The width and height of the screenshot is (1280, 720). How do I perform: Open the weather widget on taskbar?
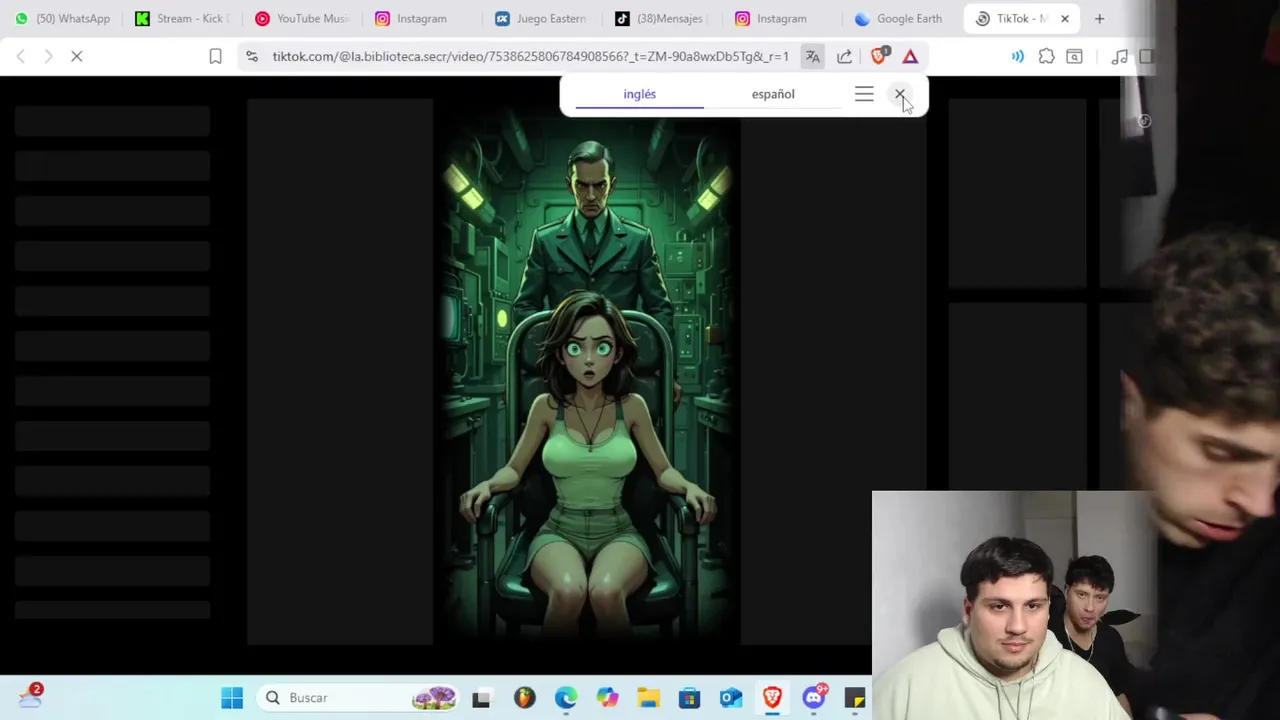30,697
